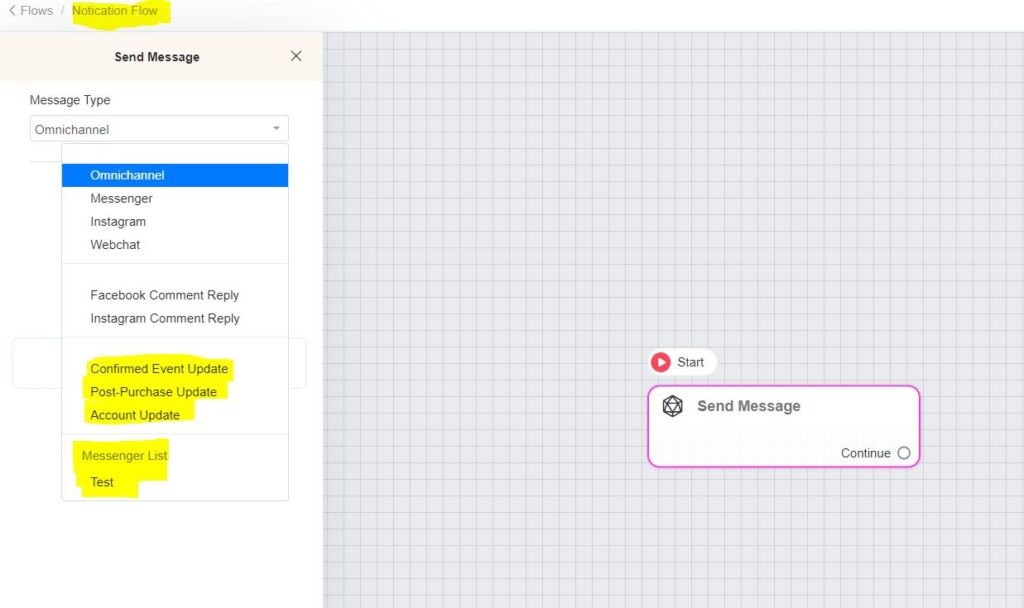1024x608 pixels.
Task: Open the Flows breadcrumb link
Action: pos(37,10)
